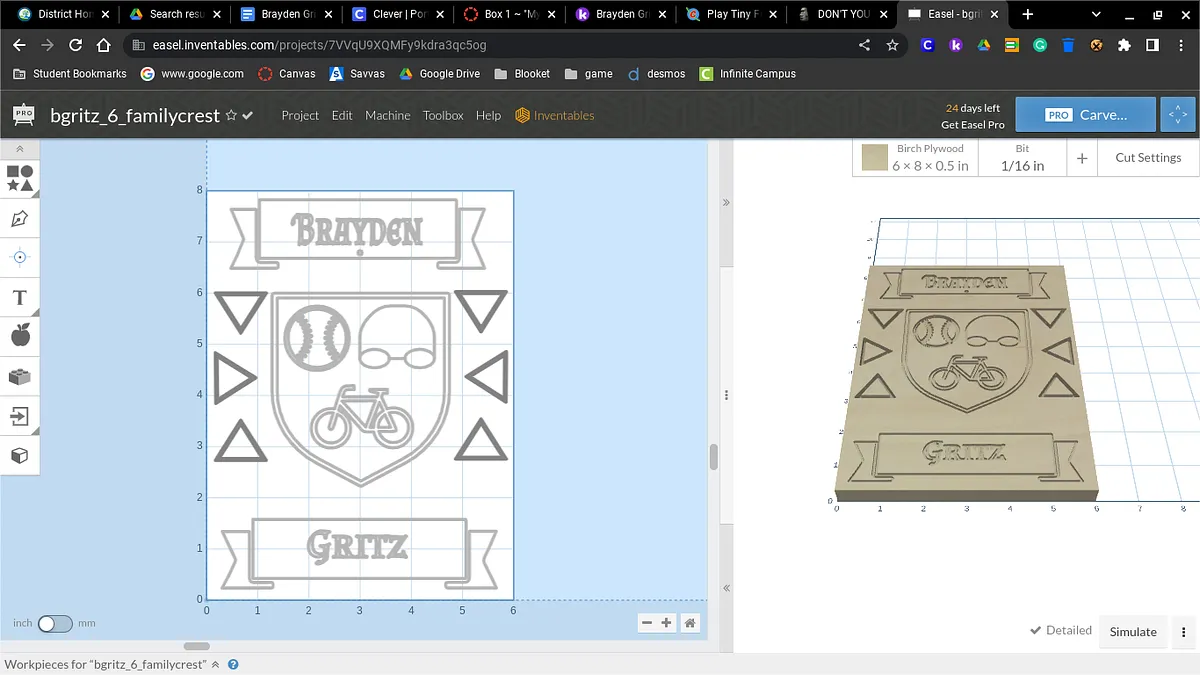The image size is (1200, 675).
Task: Click the Carve button
Action: [x=1085, y=115]
